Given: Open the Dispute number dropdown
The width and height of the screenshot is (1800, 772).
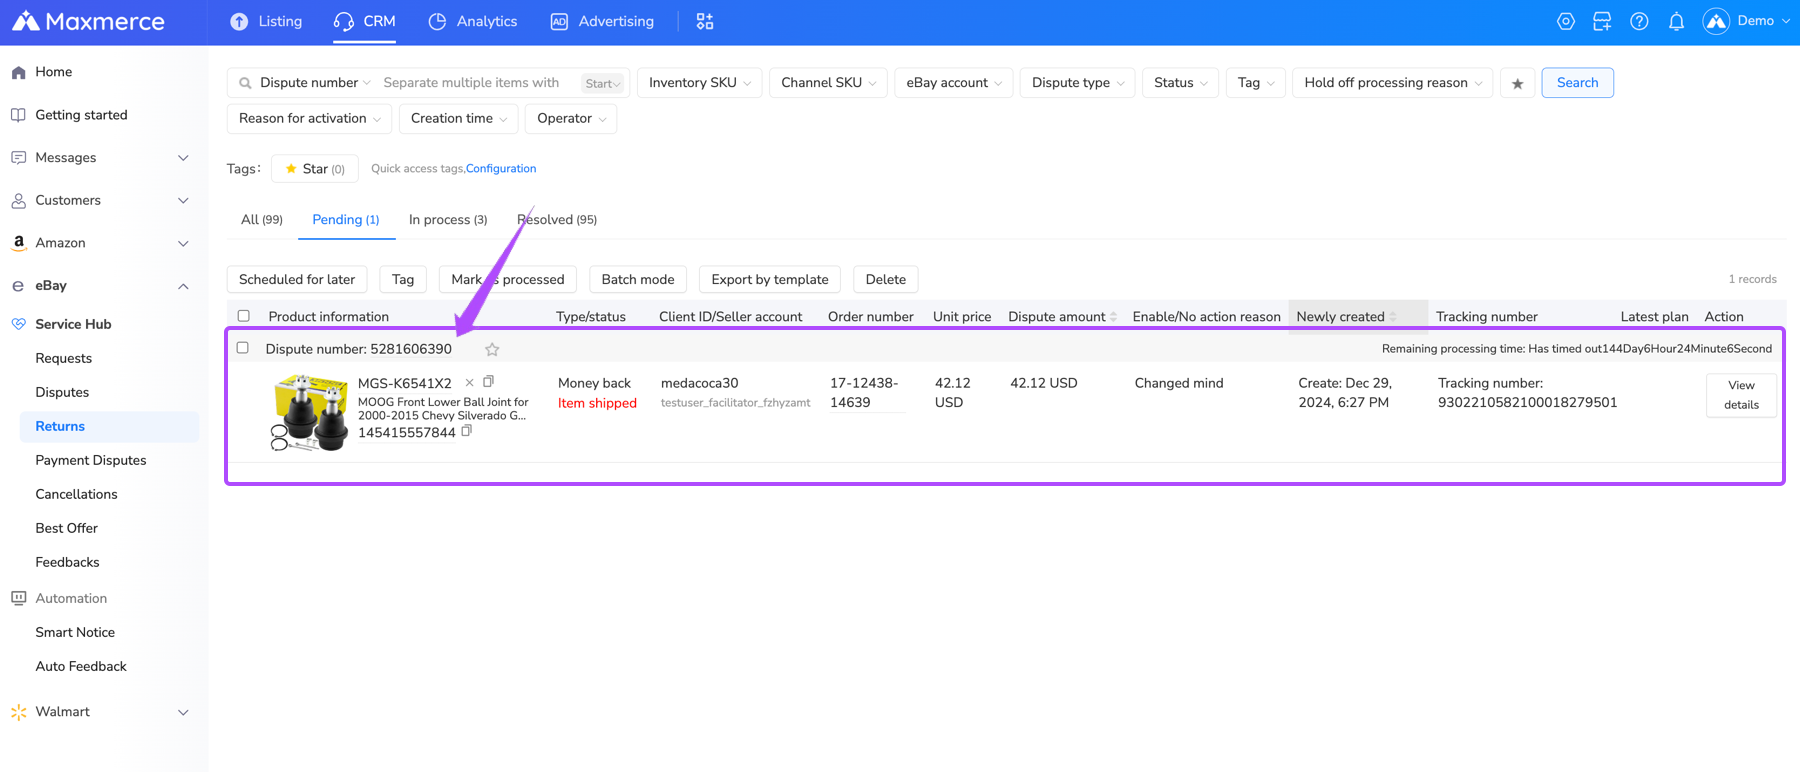Looking at the screenshot, I should 315,83.
